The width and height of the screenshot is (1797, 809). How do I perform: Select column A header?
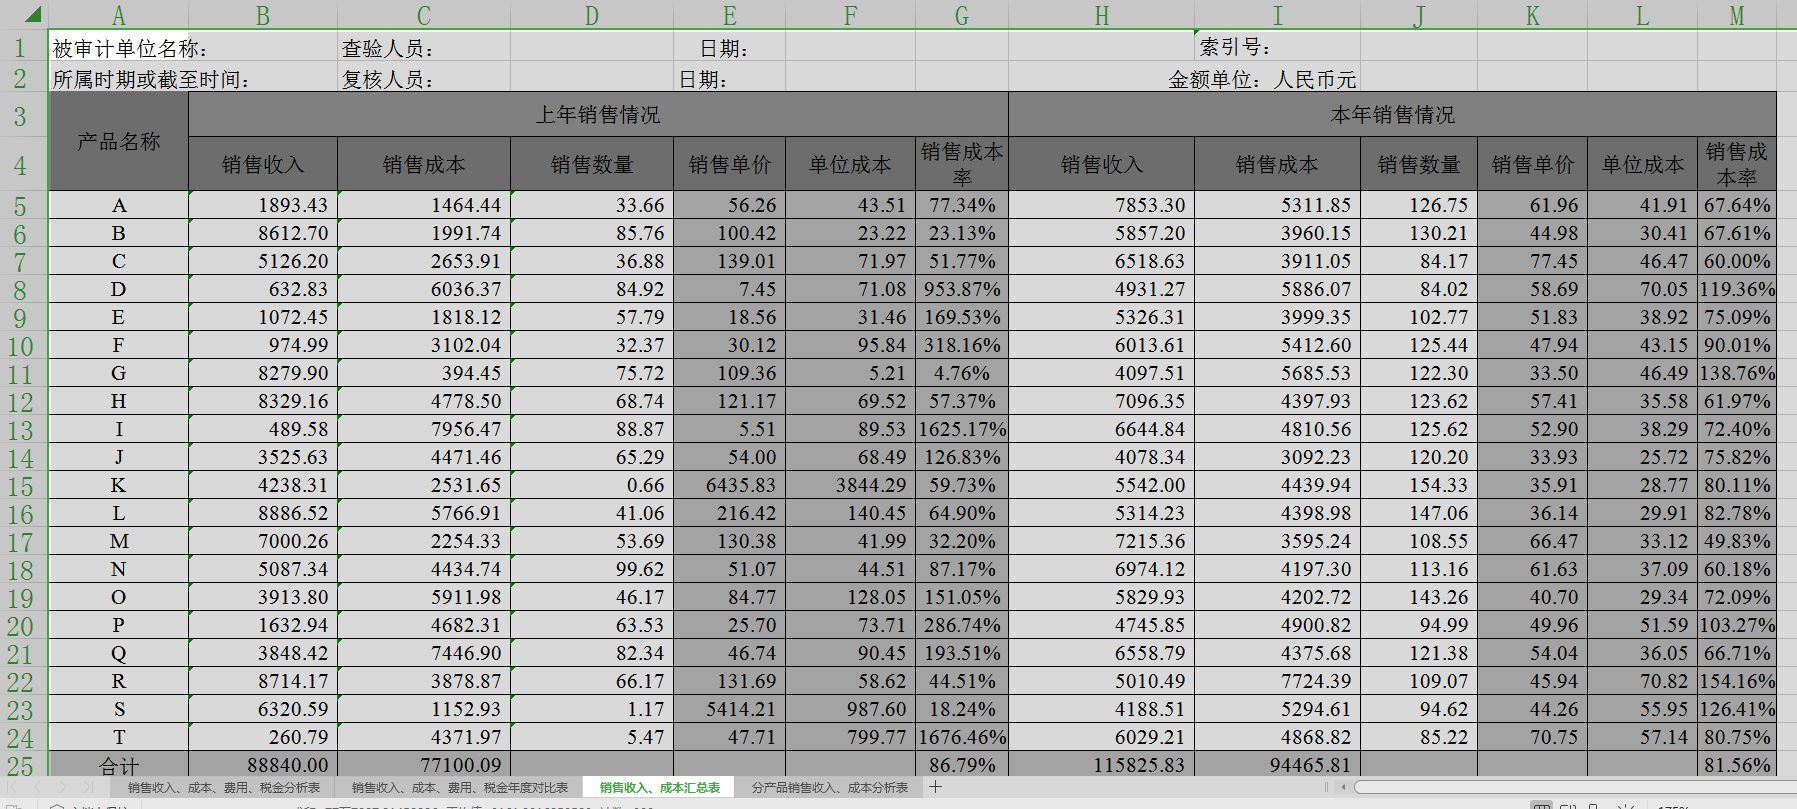coord(118,15)
